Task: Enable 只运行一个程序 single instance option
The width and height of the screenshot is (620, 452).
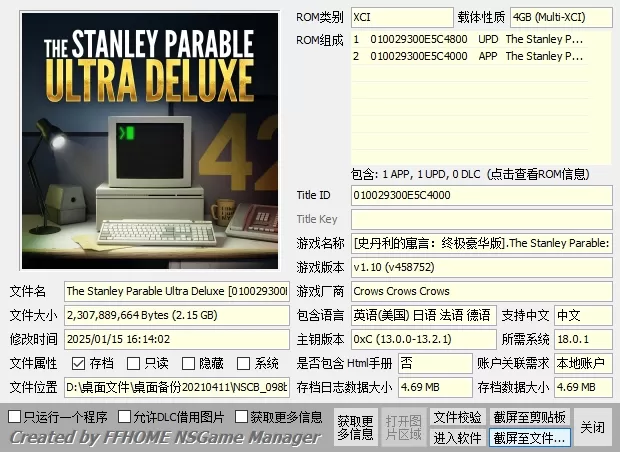Action: click(x=15, y=416)
